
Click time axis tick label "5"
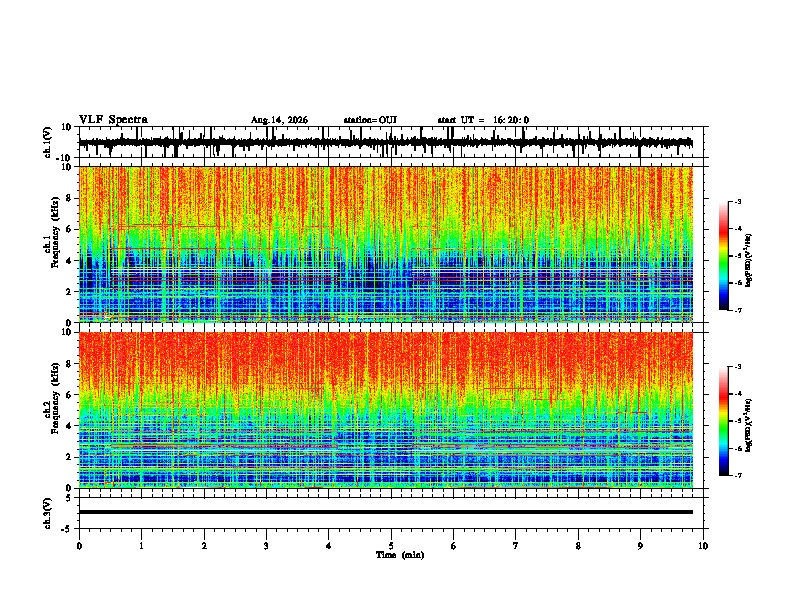(x=391, y=546)
